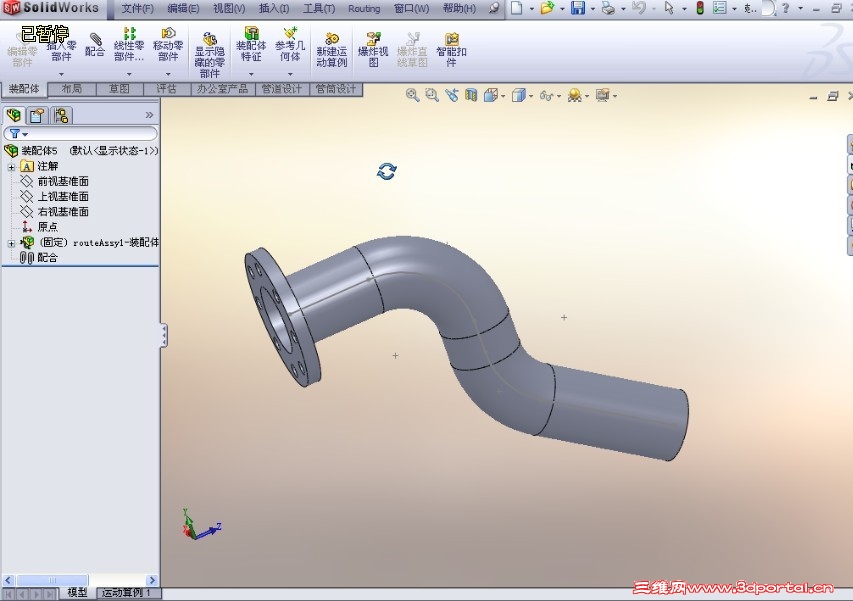This screenshot has height=601, width=853.
Task: Switch to the 管筒设计 ribbon tab
Action: point(336,89)
